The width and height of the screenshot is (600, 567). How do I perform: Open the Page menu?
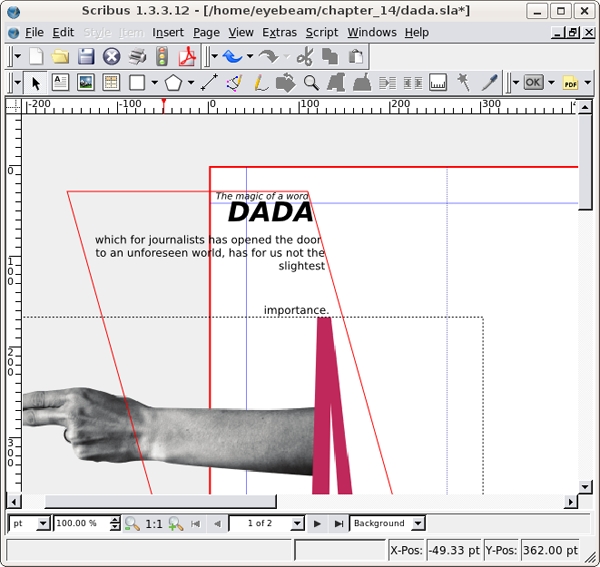click(x=206, y=33)
